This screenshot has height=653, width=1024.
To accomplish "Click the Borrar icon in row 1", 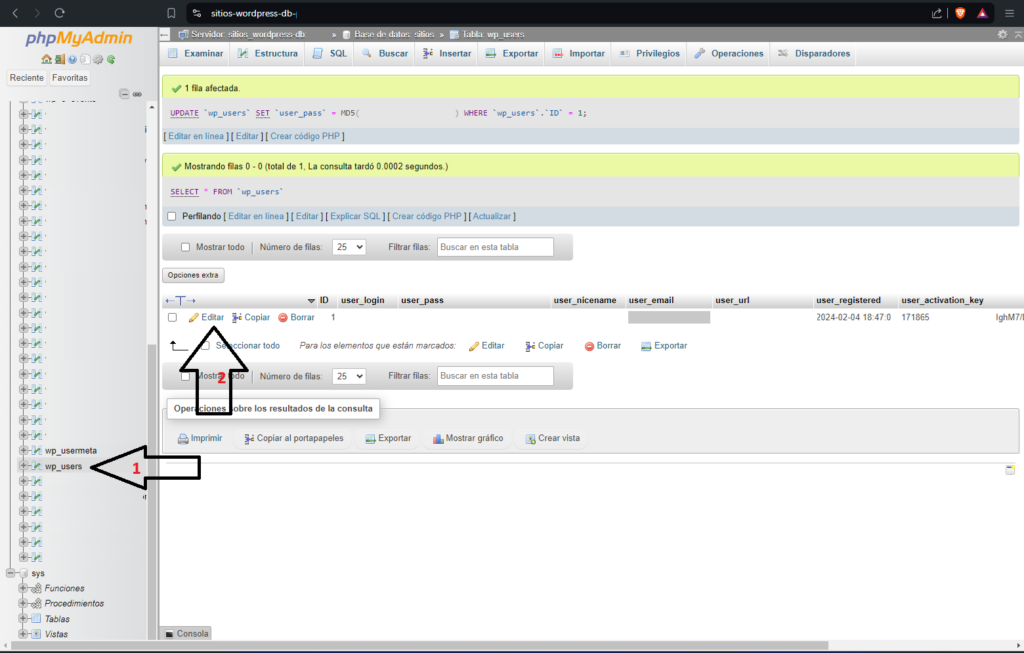I will pos(283,317).
